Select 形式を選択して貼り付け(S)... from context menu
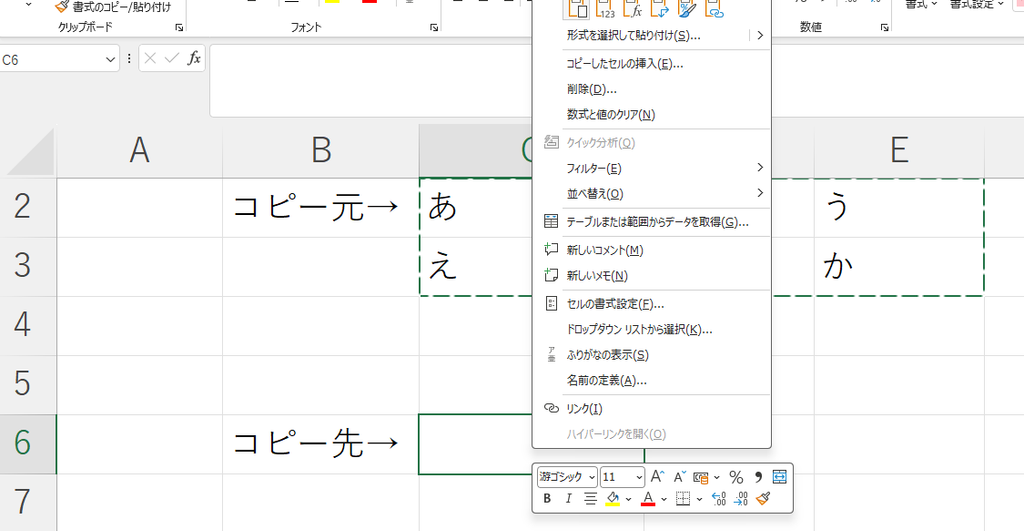 click(652, 35)
